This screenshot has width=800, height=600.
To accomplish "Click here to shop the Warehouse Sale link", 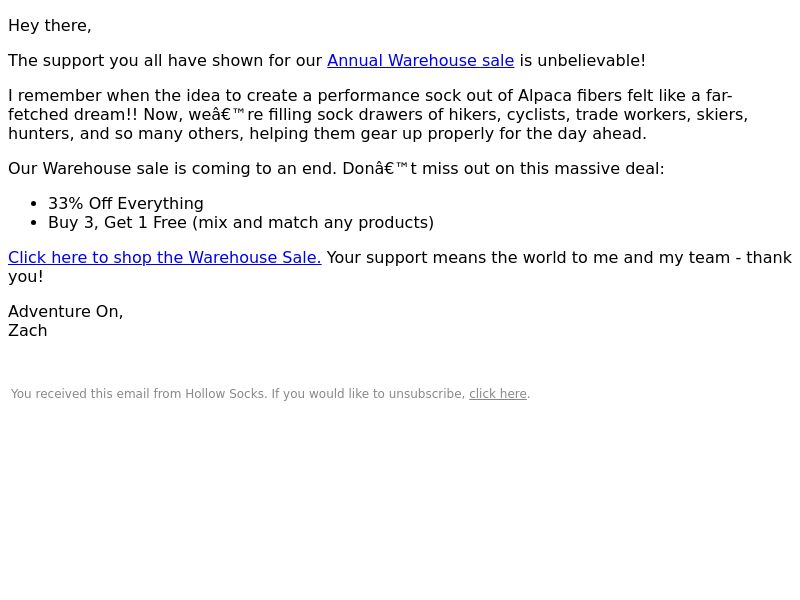I will click(x=165, y=258).
